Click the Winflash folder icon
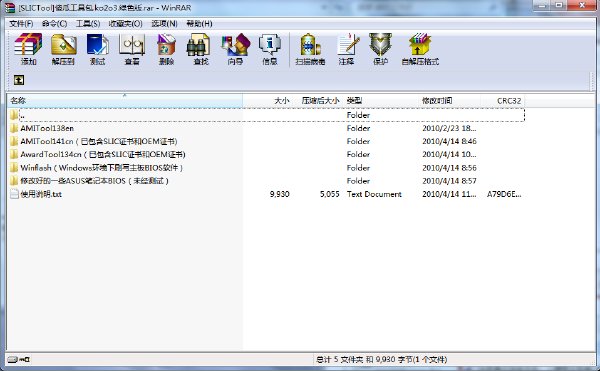The height and width of the screenshot is (371, 600). click(14, 168)
